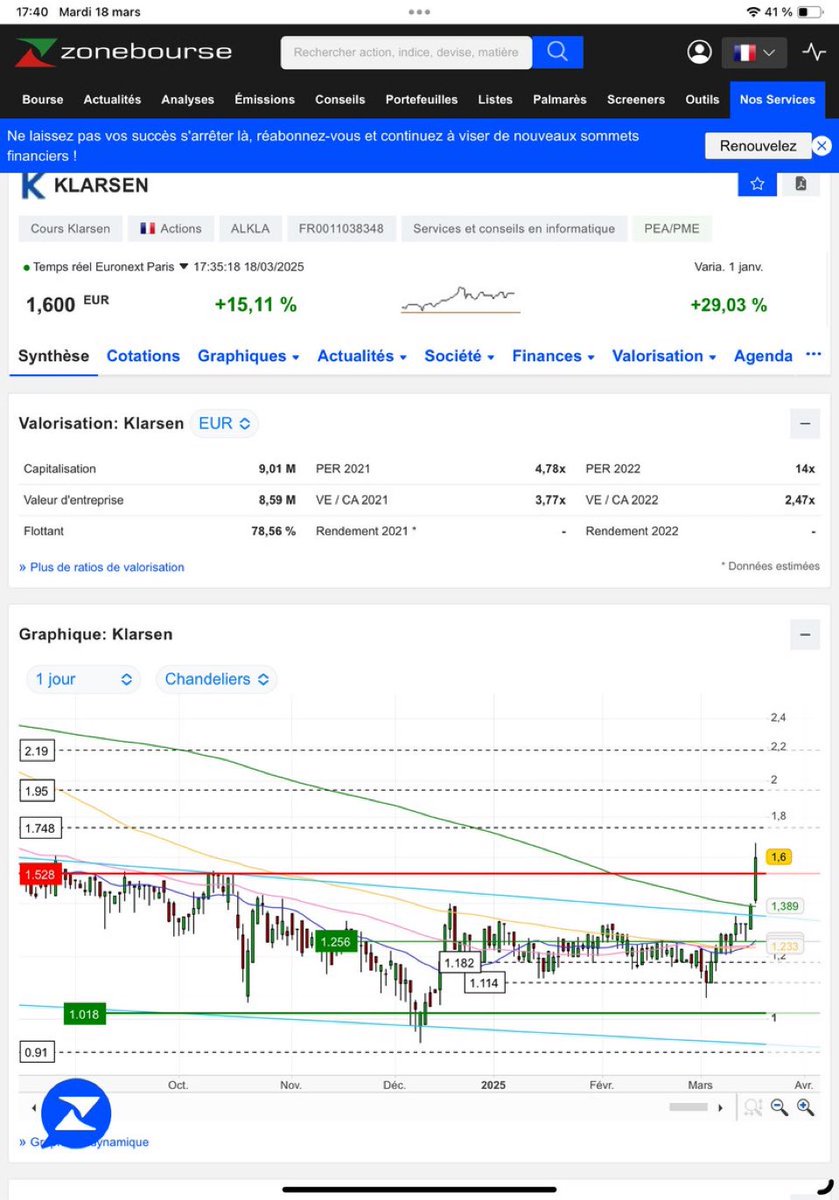Click the floating round Zonebourse button
Screen dimensions: 839x1200
coord(76,1114)
